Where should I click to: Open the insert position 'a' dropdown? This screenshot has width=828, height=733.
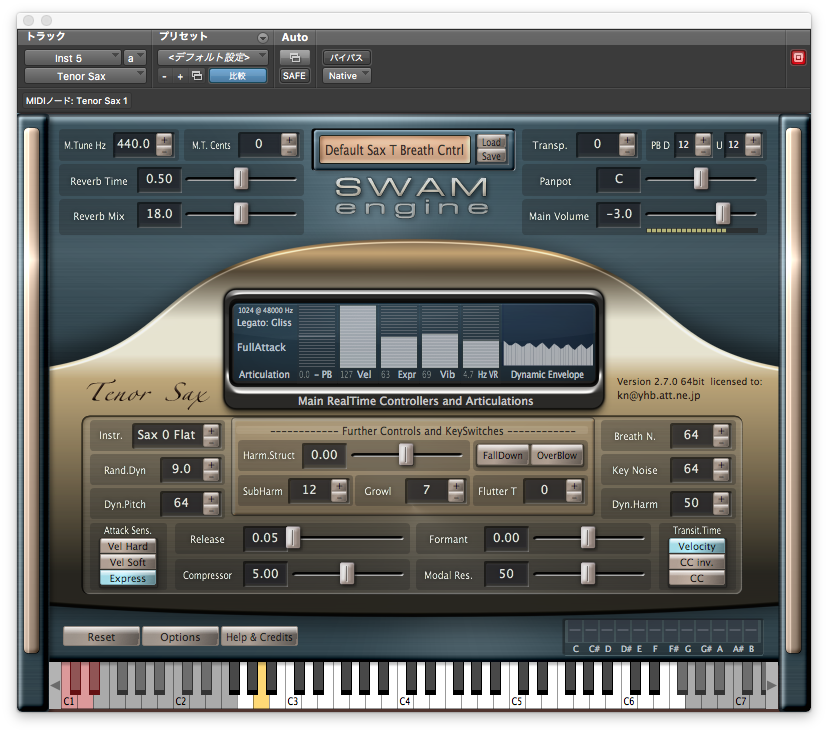pos(134,58)
